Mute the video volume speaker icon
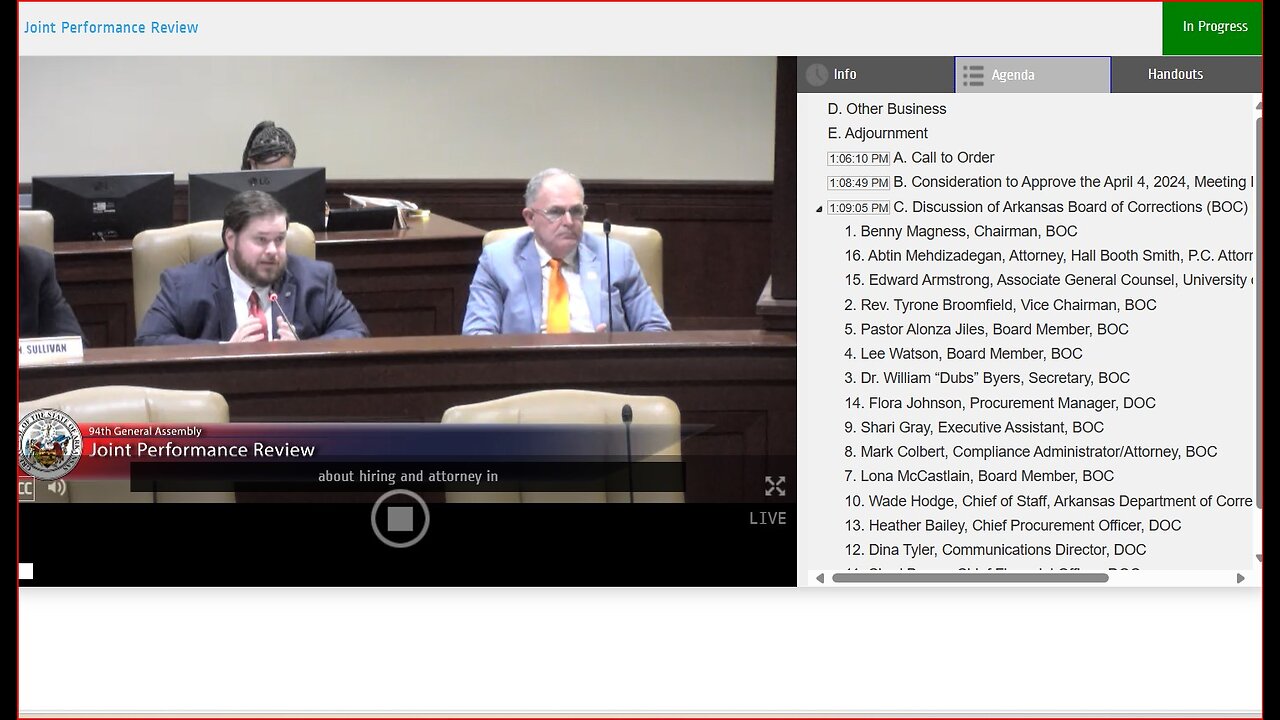This screenshot has height=720, width=1280. [57, 487]
